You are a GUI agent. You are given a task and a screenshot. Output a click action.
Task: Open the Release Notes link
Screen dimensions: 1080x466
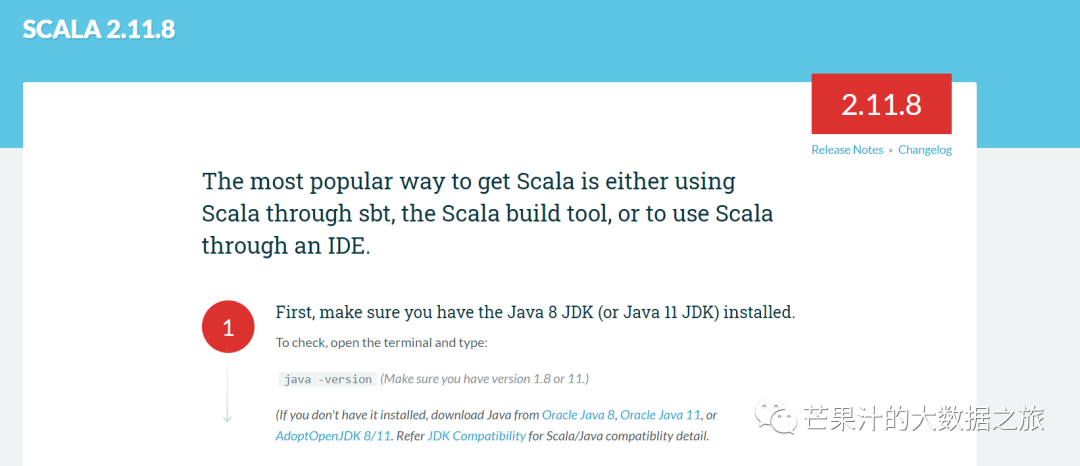coord(847,150)
